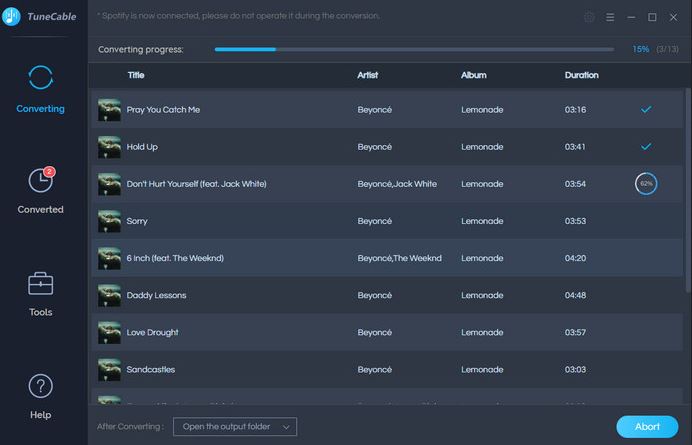Click the dropdown chevron beside Open the output folder

pyautogui.click(x=286, y=427)
